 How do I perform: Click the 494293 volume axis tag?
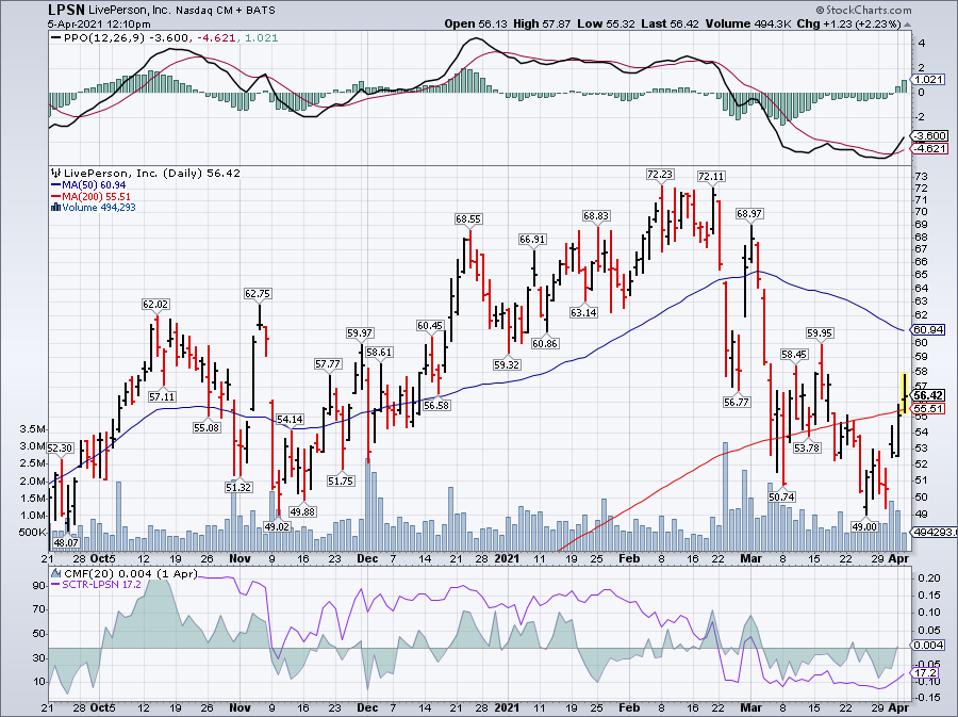(935, 533)
